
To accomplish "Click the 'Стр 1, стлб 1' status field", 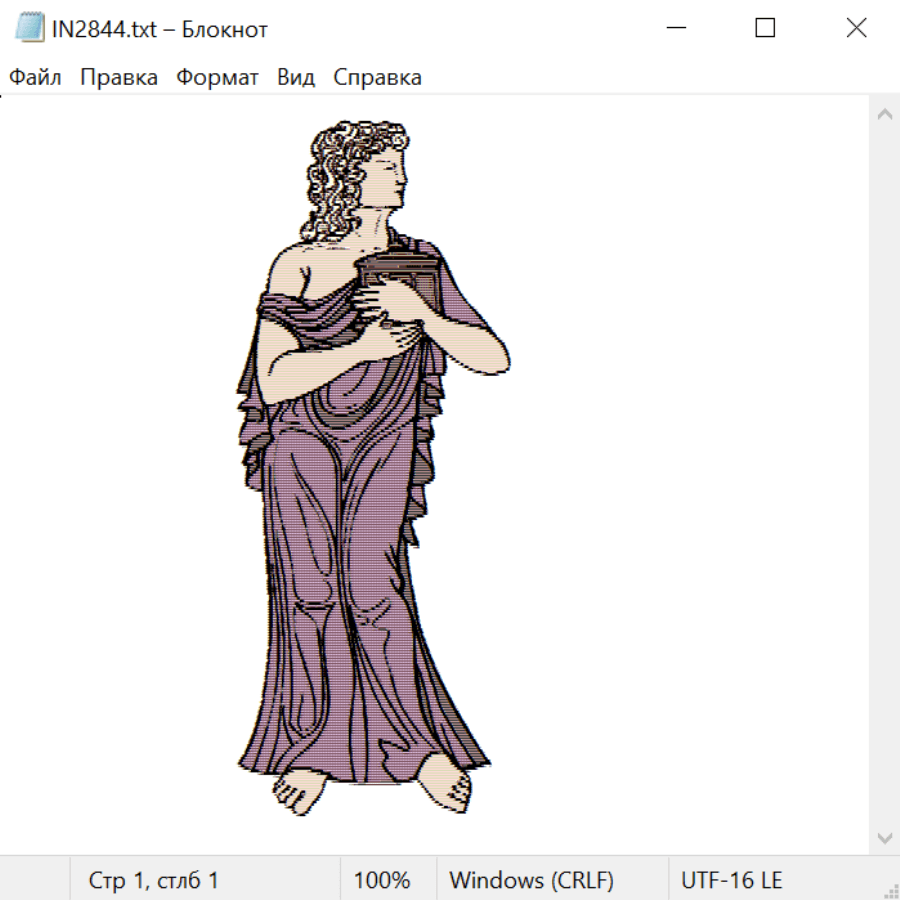I will [x=154, y=881].
